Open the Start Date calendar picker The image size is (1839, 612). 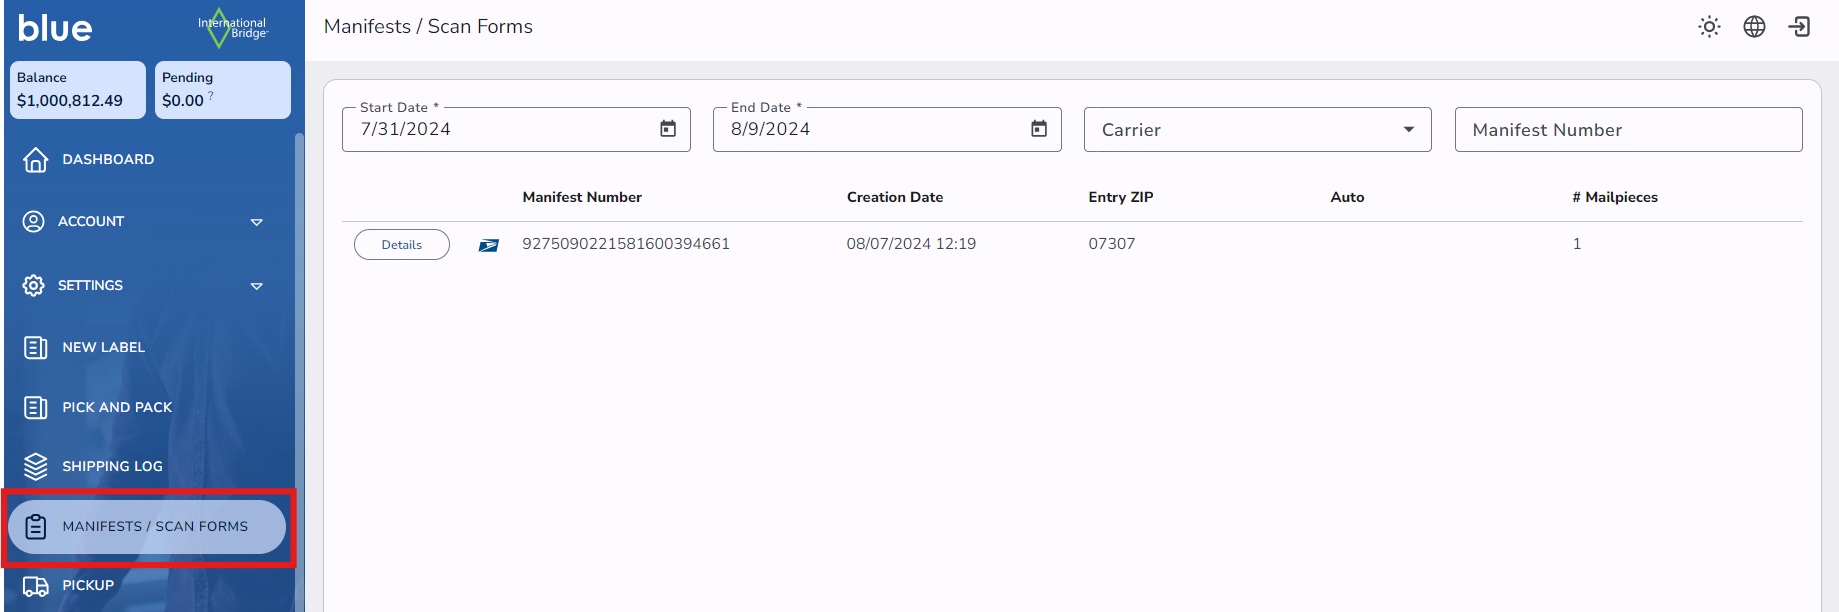pyautogui.click(x=668, y=129)
